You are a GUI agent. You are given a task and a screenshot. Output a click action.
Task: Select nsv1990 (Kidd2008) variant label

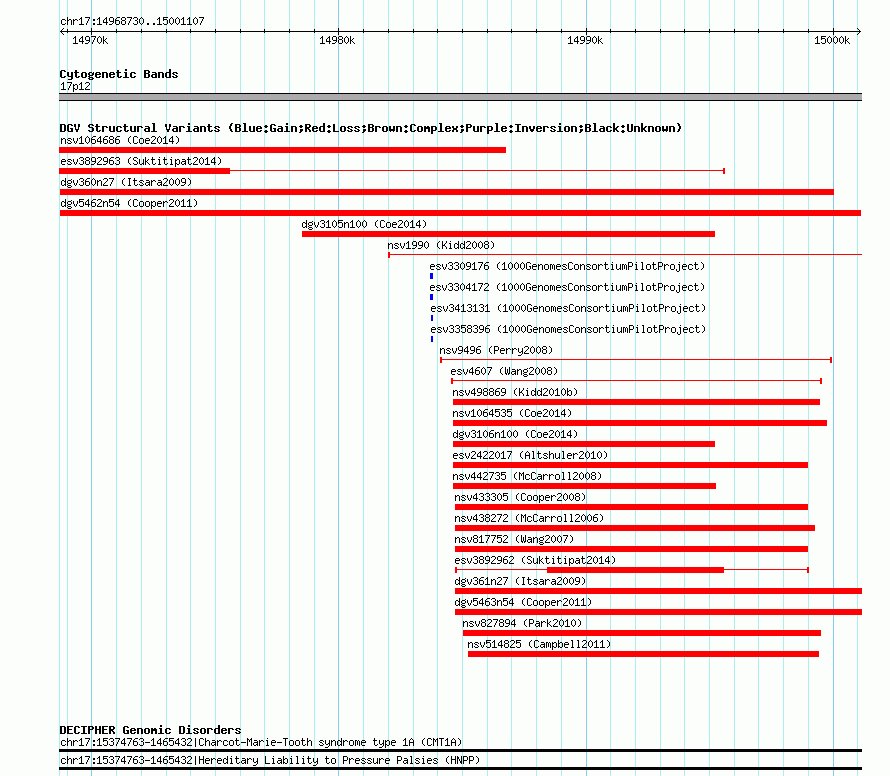441,245
